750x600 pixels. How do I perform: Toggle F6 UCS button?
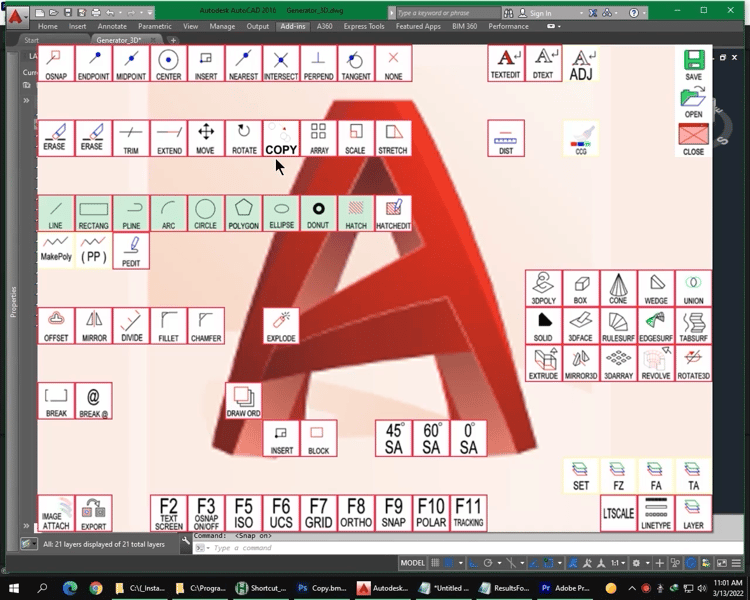[281, 513]
